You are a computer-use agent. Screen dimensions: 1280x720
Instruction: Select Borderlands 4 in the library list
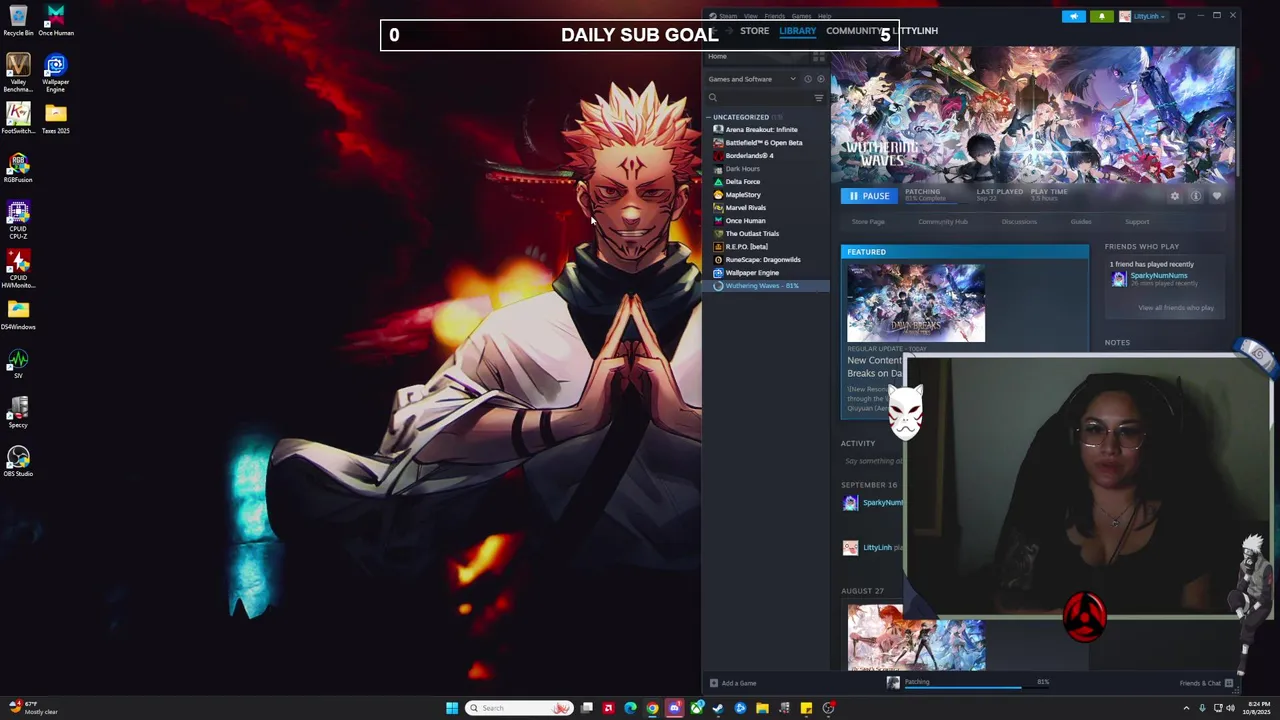pos(749,156)
